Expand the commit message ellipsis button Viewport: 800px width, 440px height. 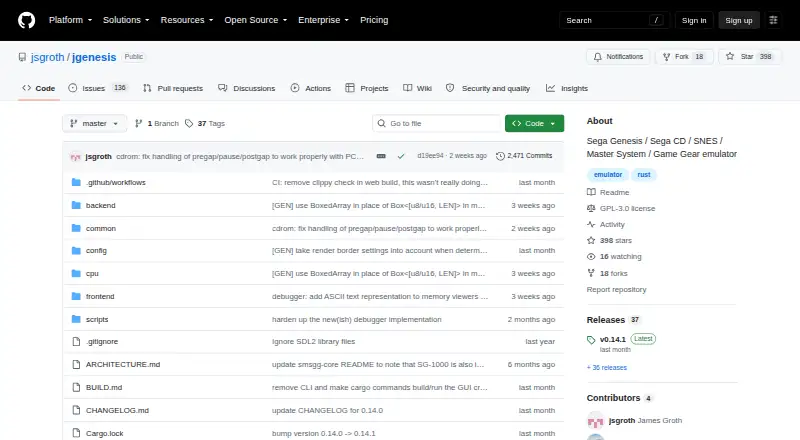tap(381, 156)
